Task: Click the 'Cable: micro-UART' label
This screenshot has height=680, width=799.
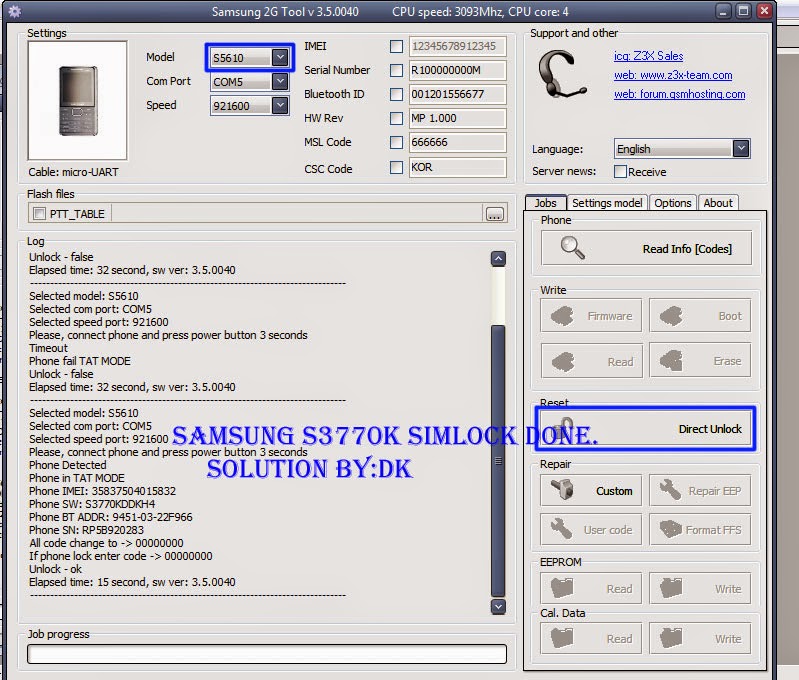Action: tap(73, 172)
